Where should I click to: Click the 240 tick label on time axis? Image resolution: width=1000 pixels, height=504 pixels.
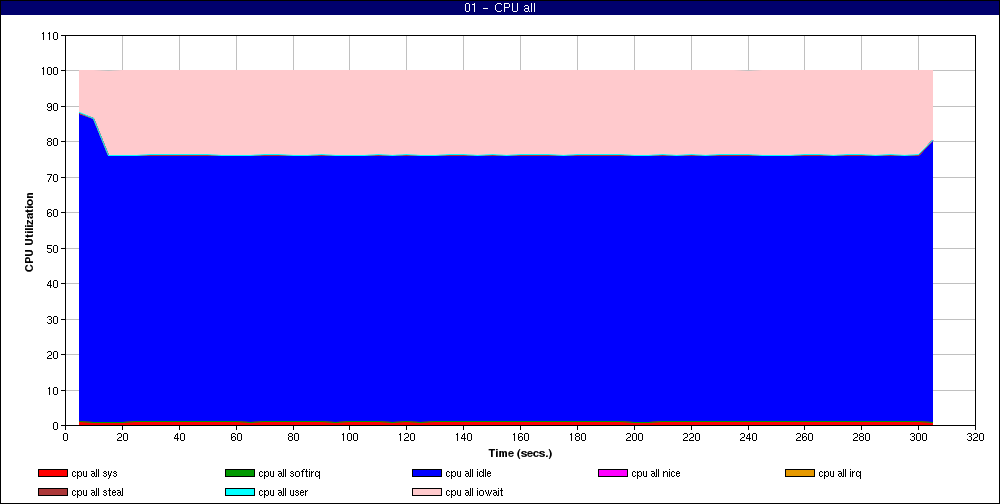(748, 438)
